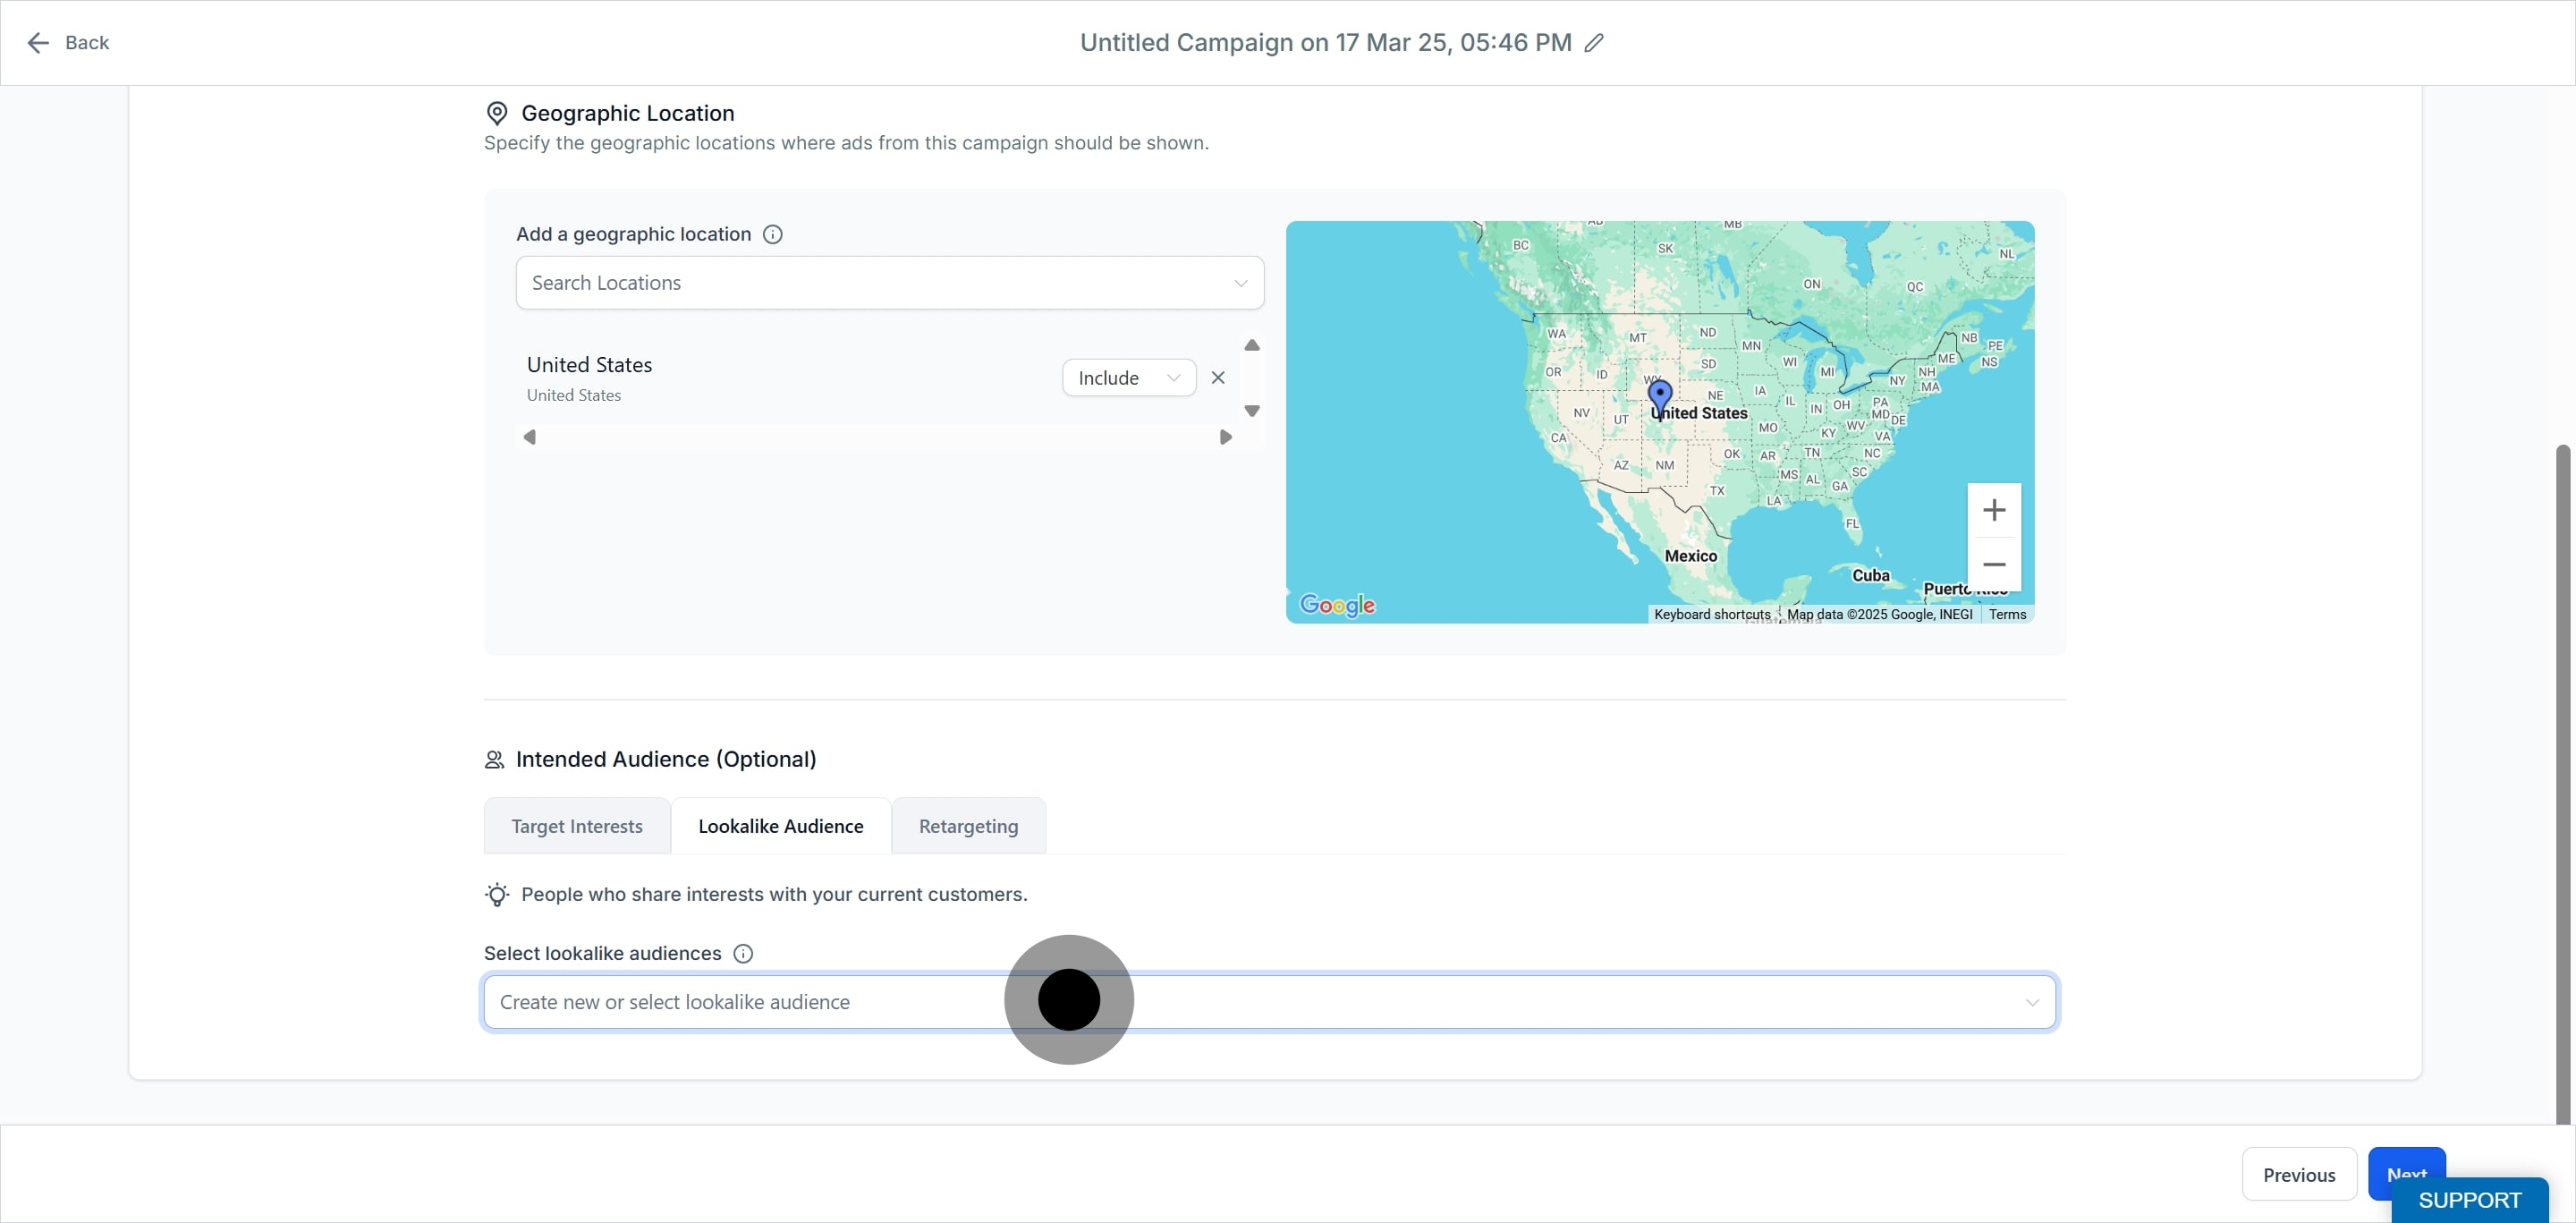Select the Lookalike Audience tab
2576x1223 pixels.
point(781,826)
